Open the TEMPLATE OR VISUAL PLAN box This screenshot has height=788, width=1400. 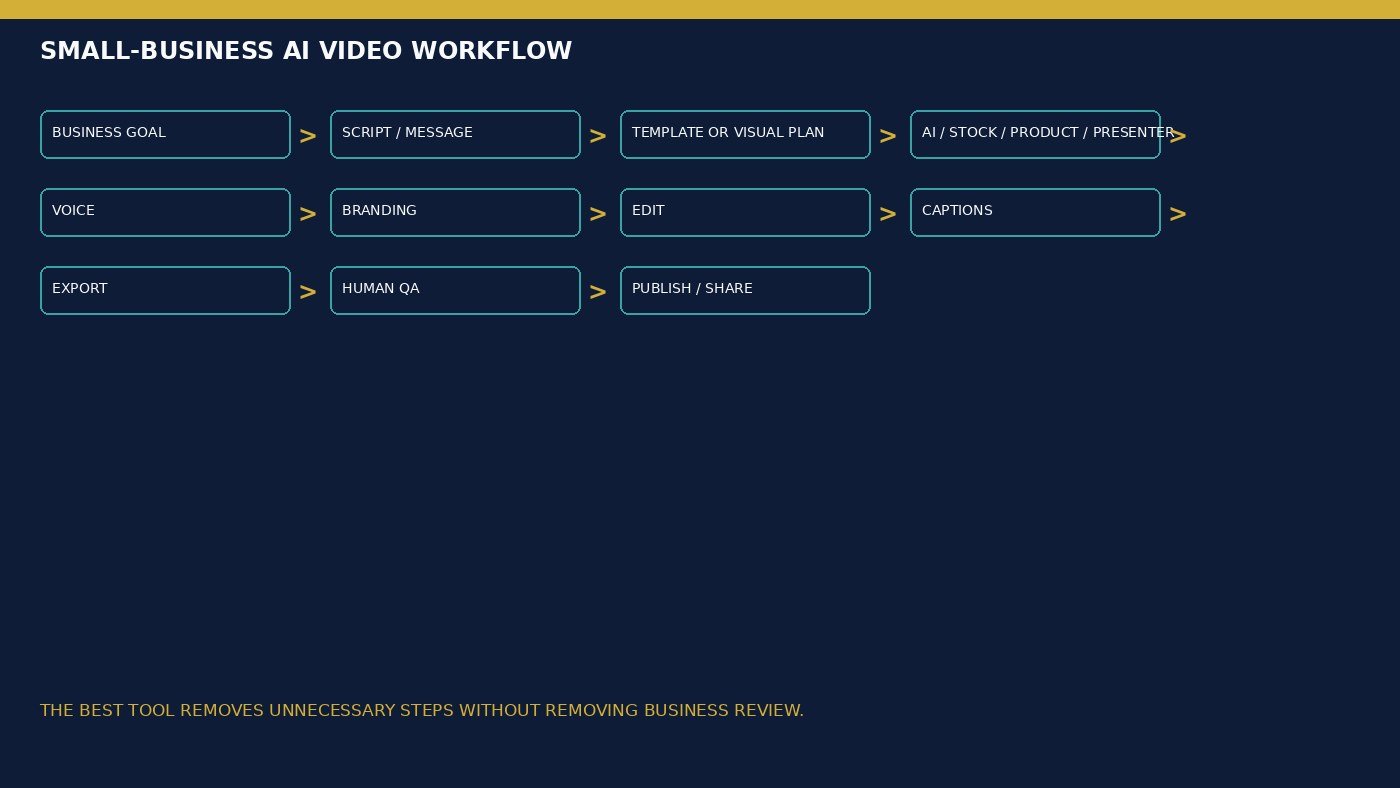(x=745, y=134)
